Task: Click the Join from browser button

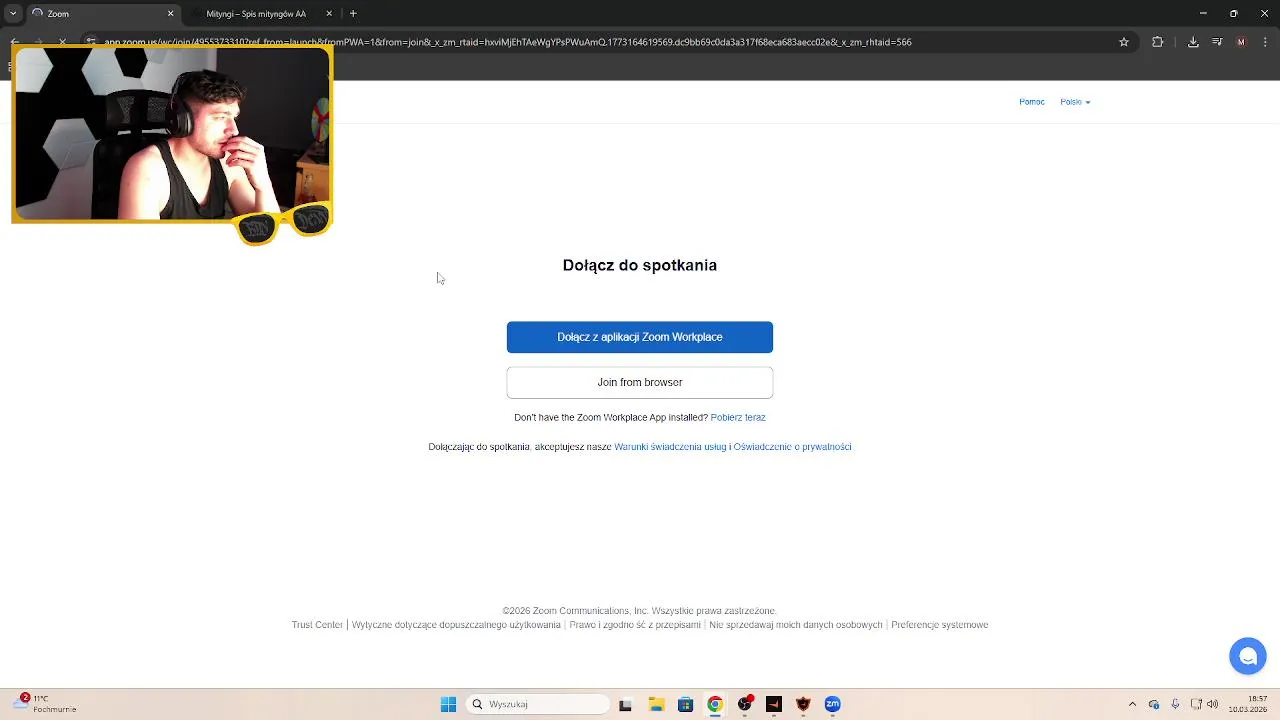Action: 640,382
